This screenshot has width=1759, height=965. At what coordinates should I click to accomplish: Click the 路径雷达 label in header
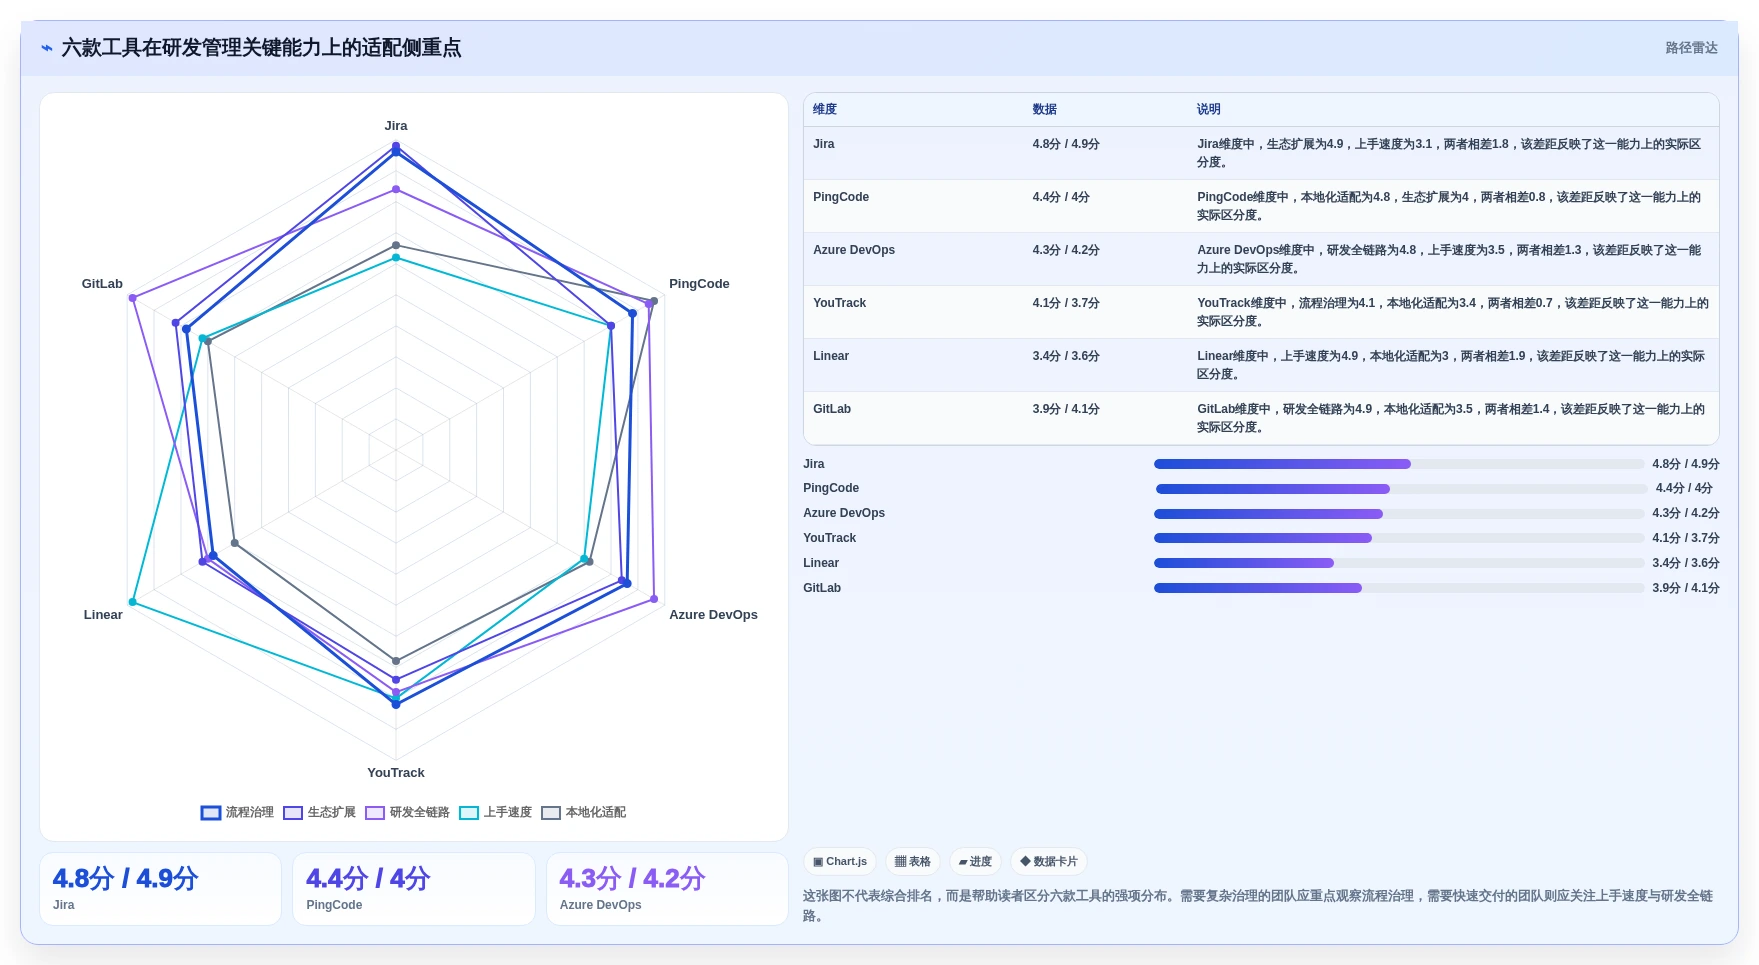coord(1691,48)
